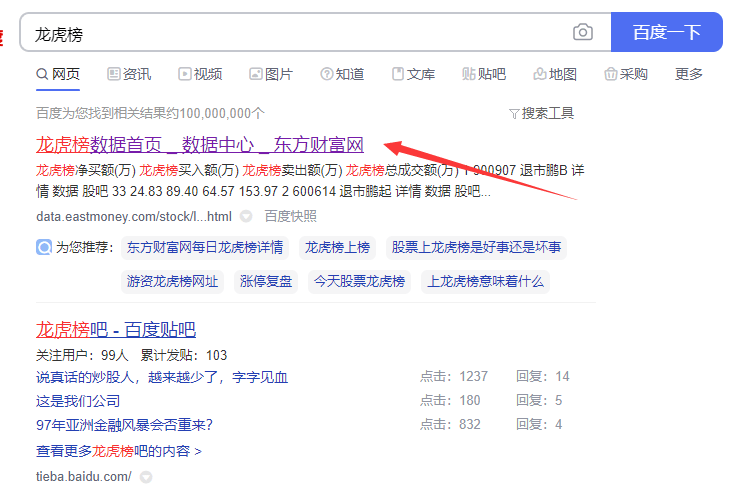
Task: Open the 贴吧 tab
Action: click(x=484, y=74)
